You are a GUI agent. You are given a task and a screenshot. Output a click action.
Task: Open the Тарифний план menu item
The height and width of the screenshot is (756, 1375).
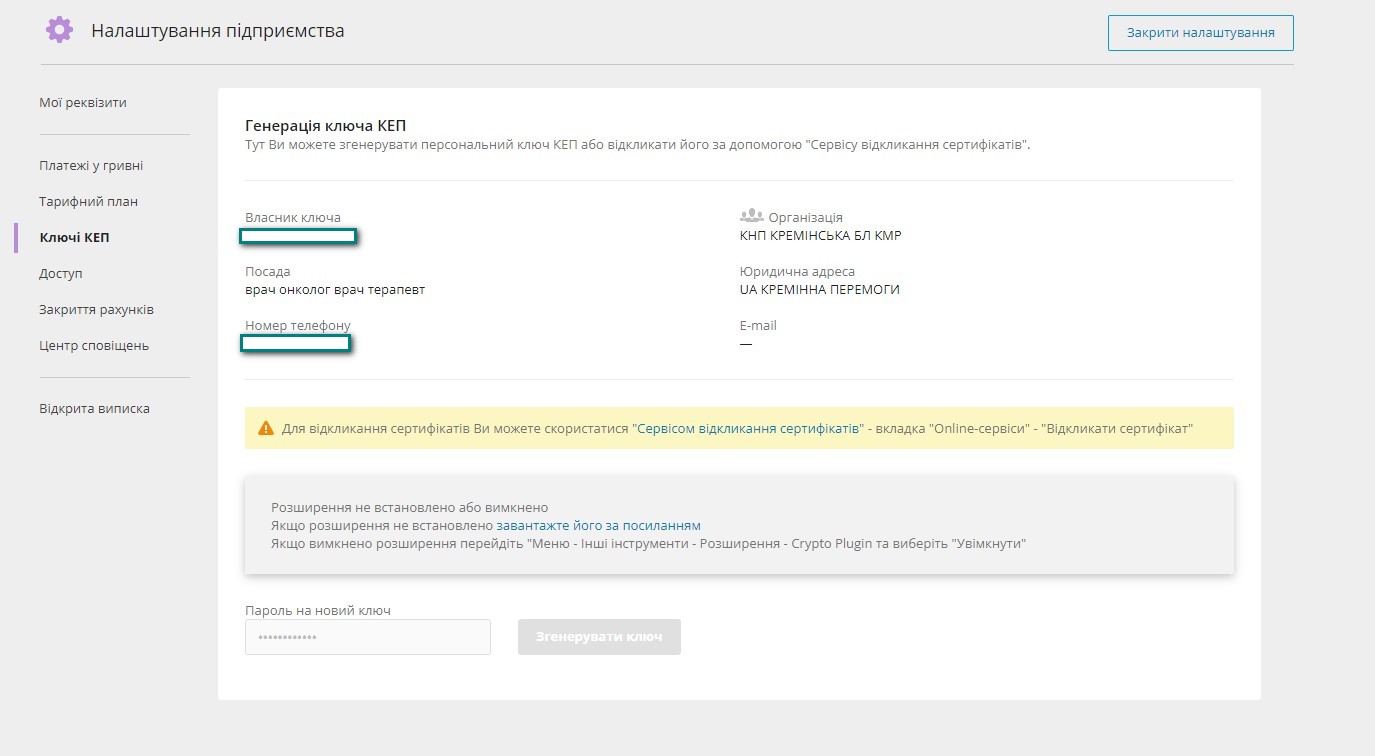tap(88, 201)
